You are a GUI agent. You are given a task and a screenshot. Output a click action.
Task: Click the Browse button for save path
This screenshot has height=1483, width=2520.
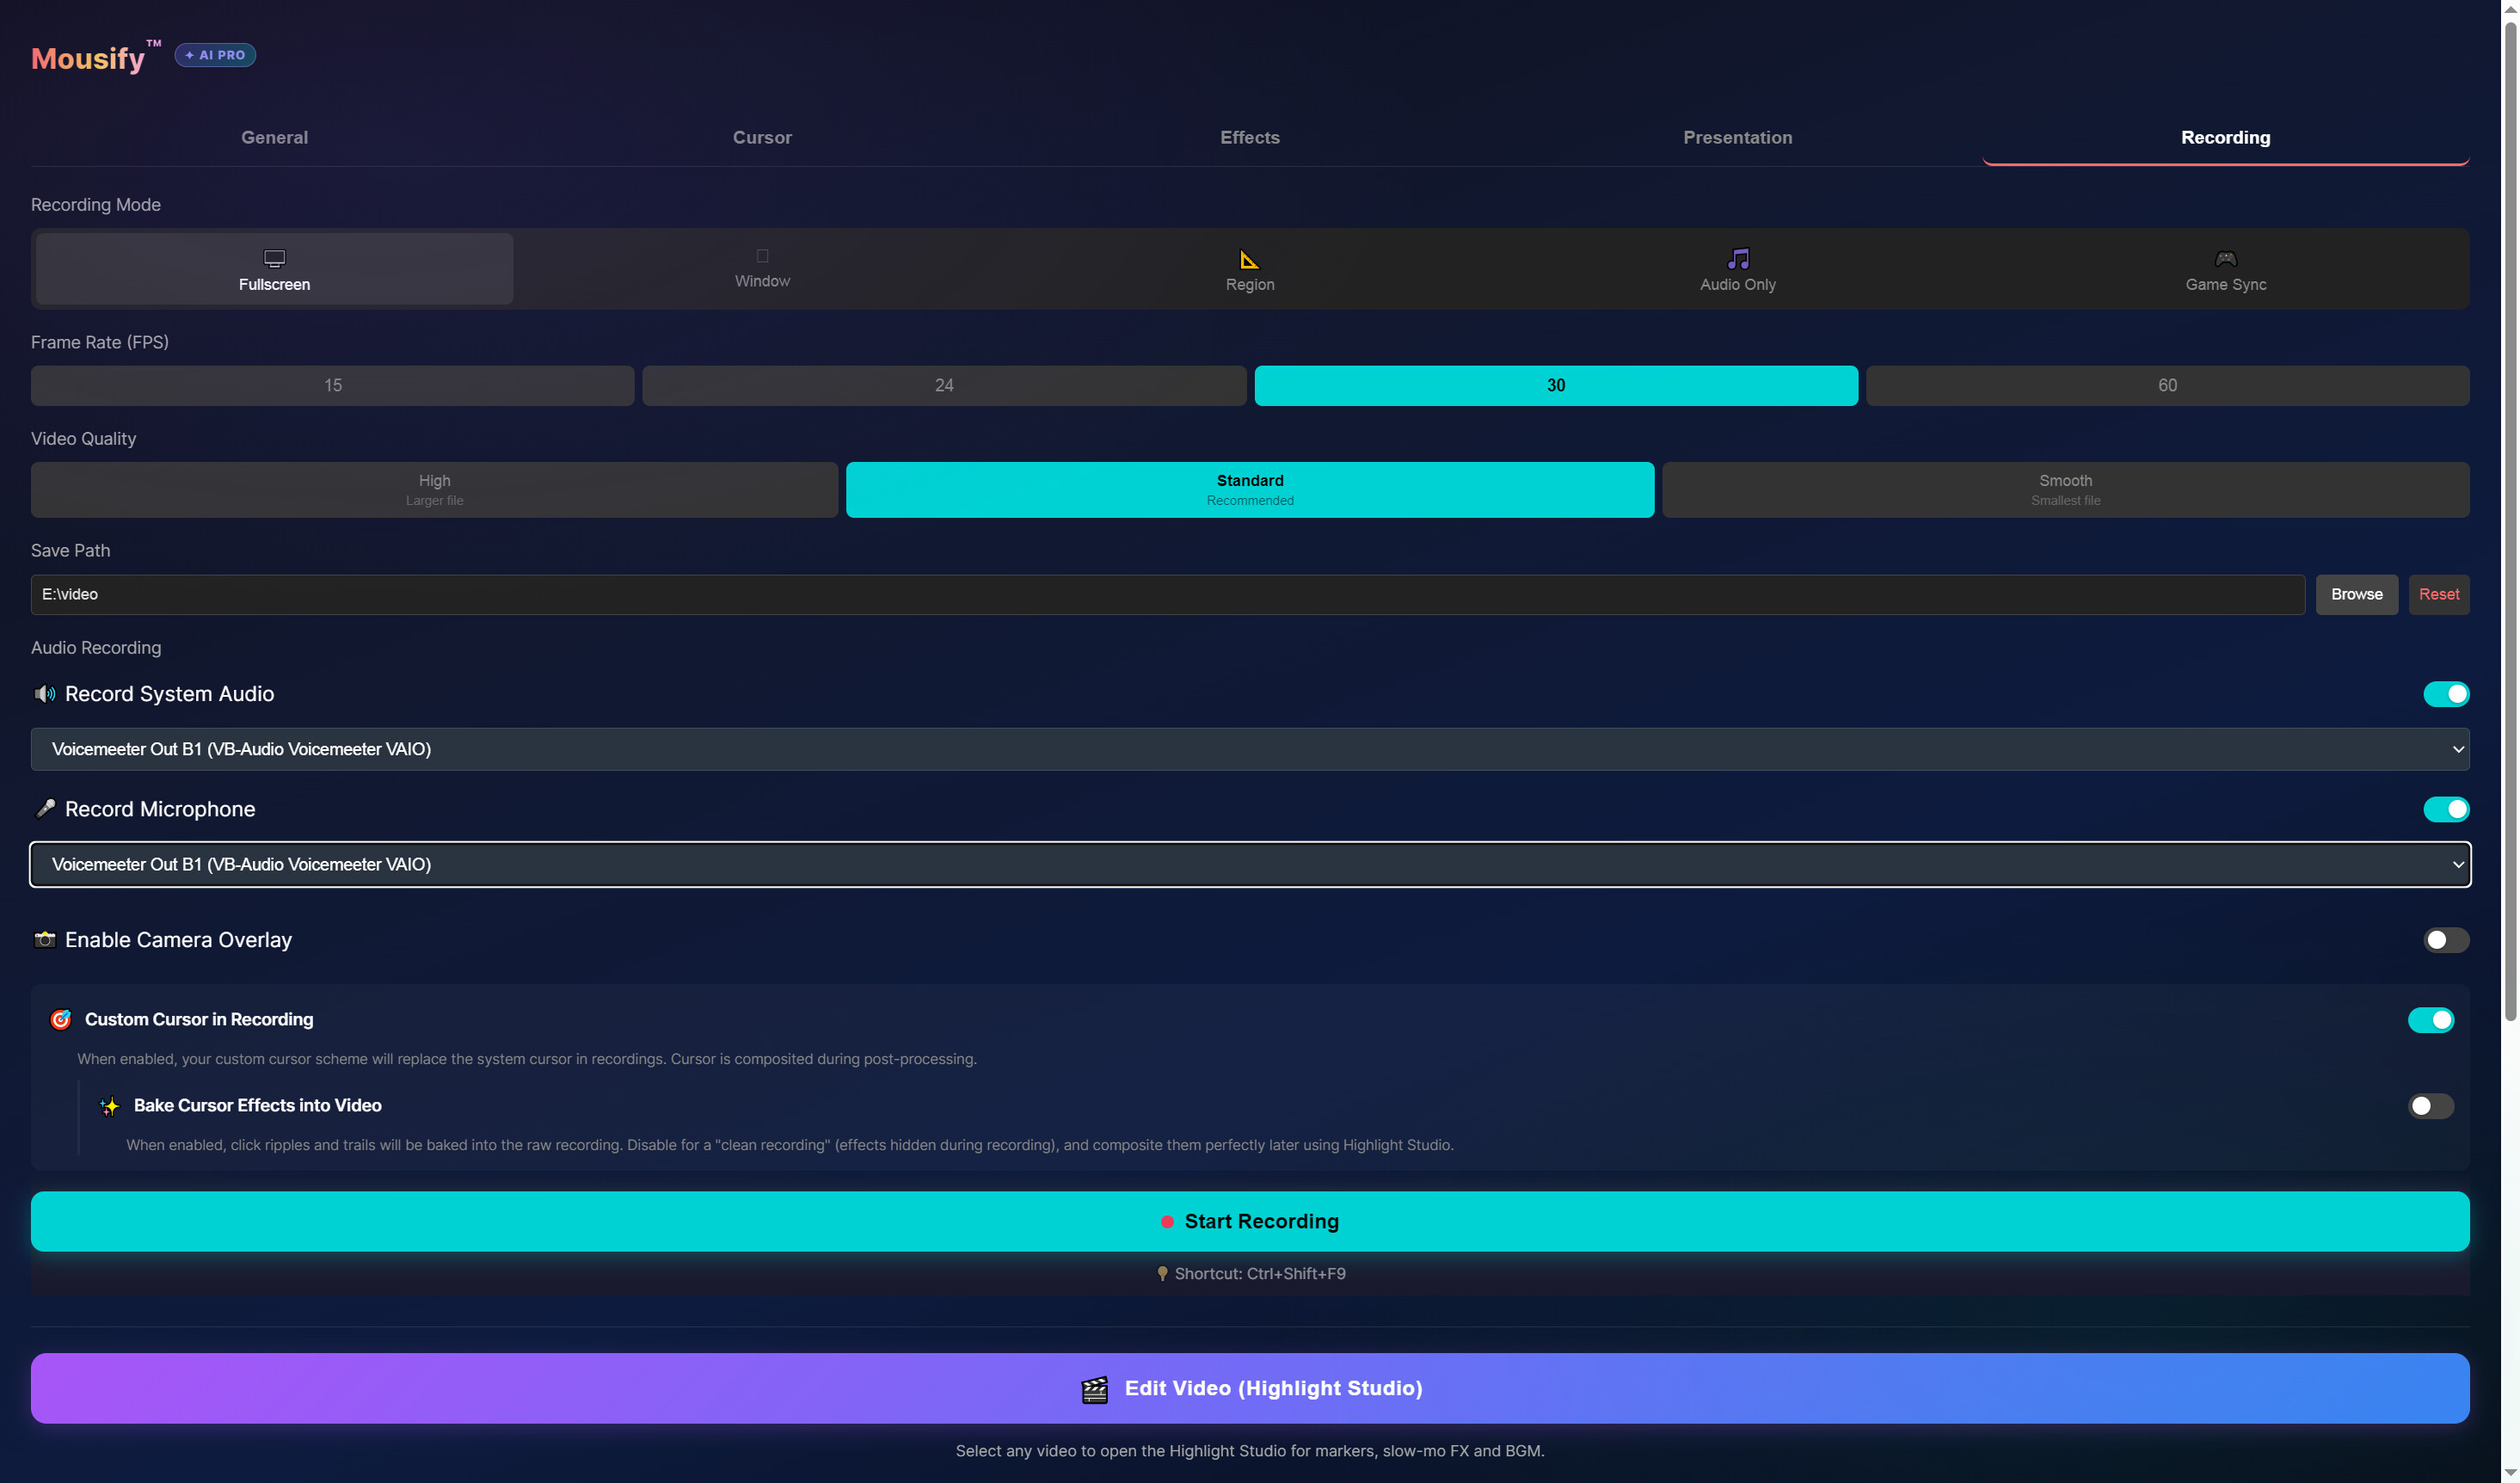click(x=2357, y=595)
